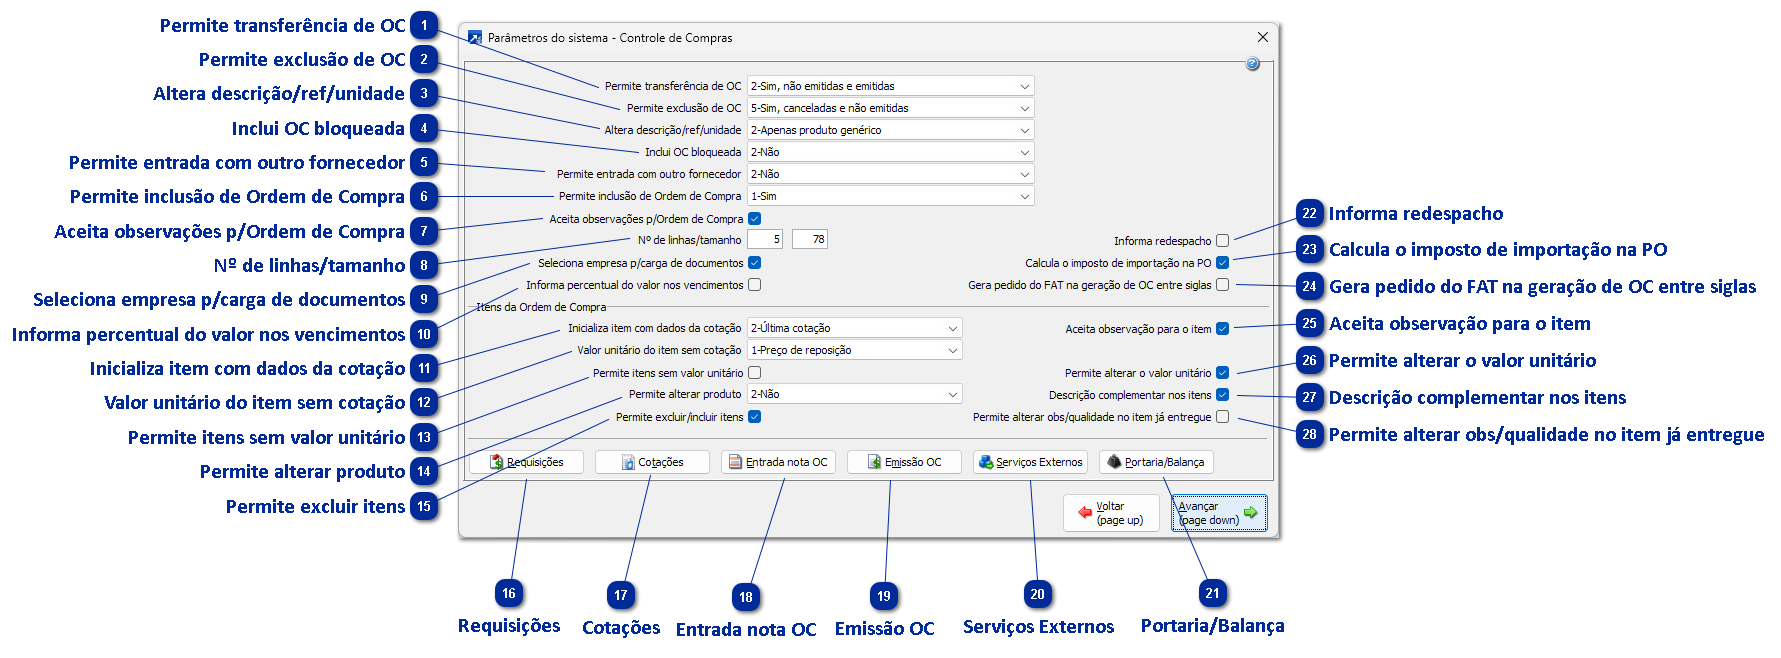Viewport: 1781px width, 658px height.
Task: Enable Gera pedido do FAT na geração de OC
Action: pyautogui.click(x=1223, y=285)
